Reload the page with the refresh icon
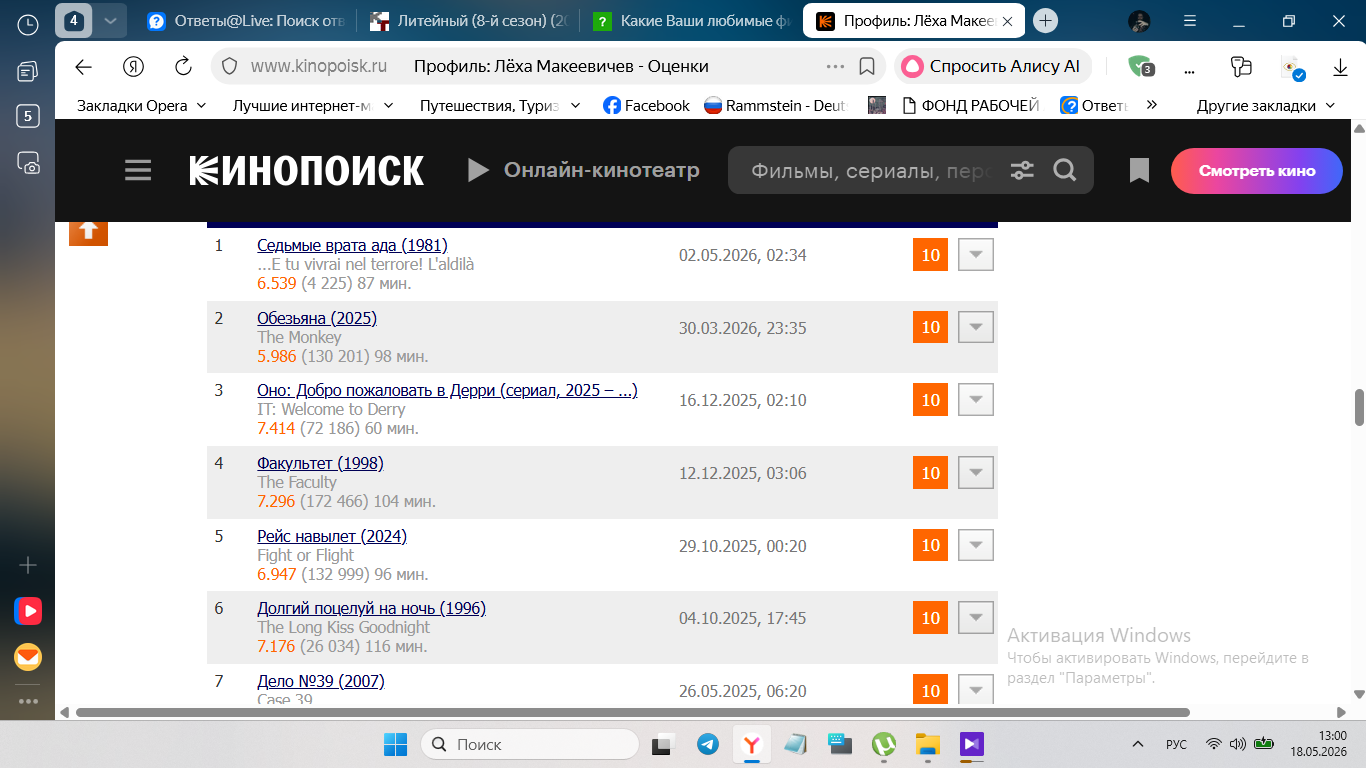 click(x=183, y=66)
